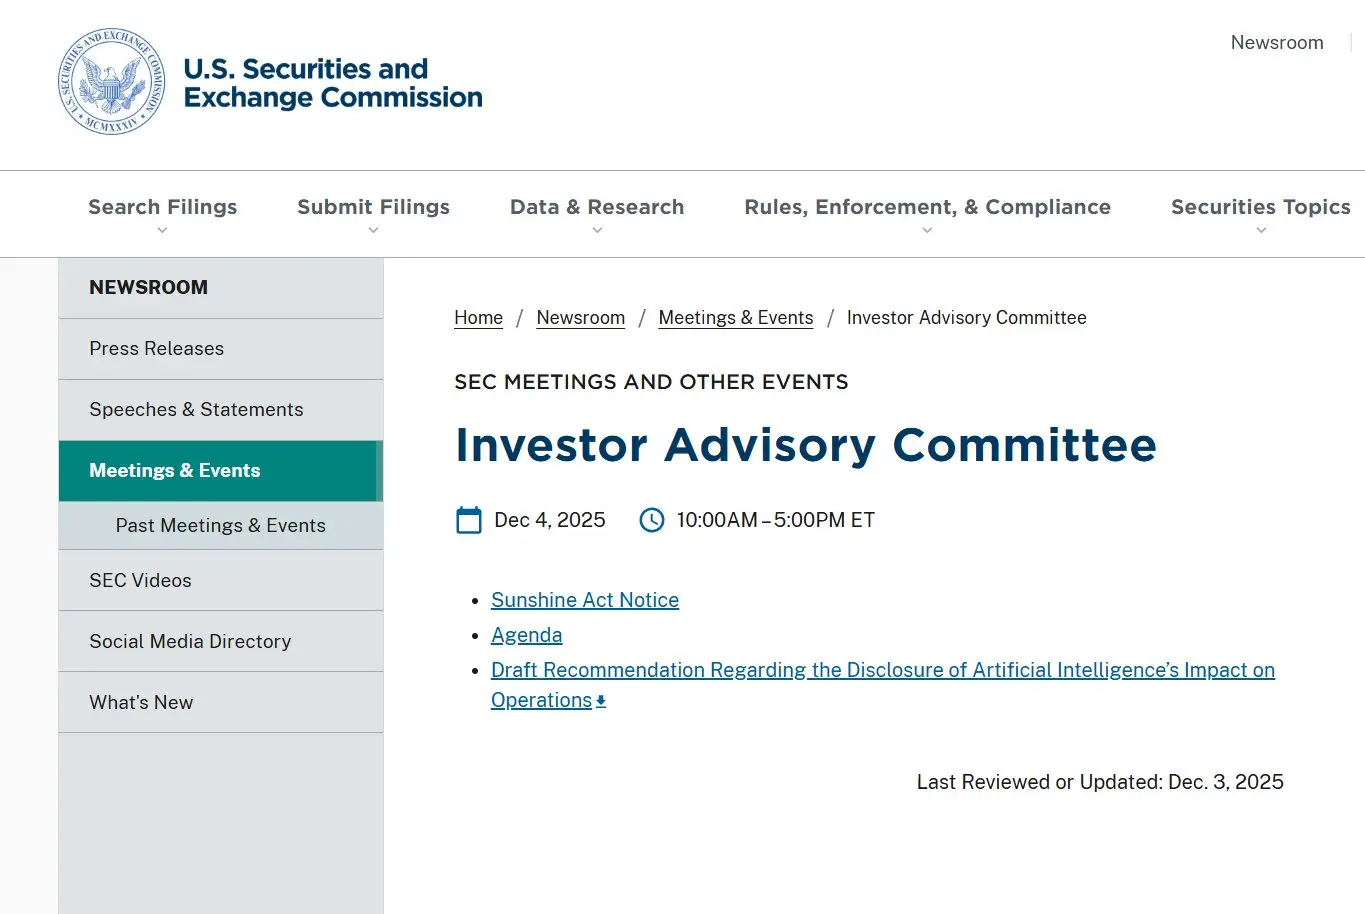Image resolution: width=1365 pixels, height=914 pixels.
Task: Click the Home breadcrumb link
Action: [x=478, y=318]
